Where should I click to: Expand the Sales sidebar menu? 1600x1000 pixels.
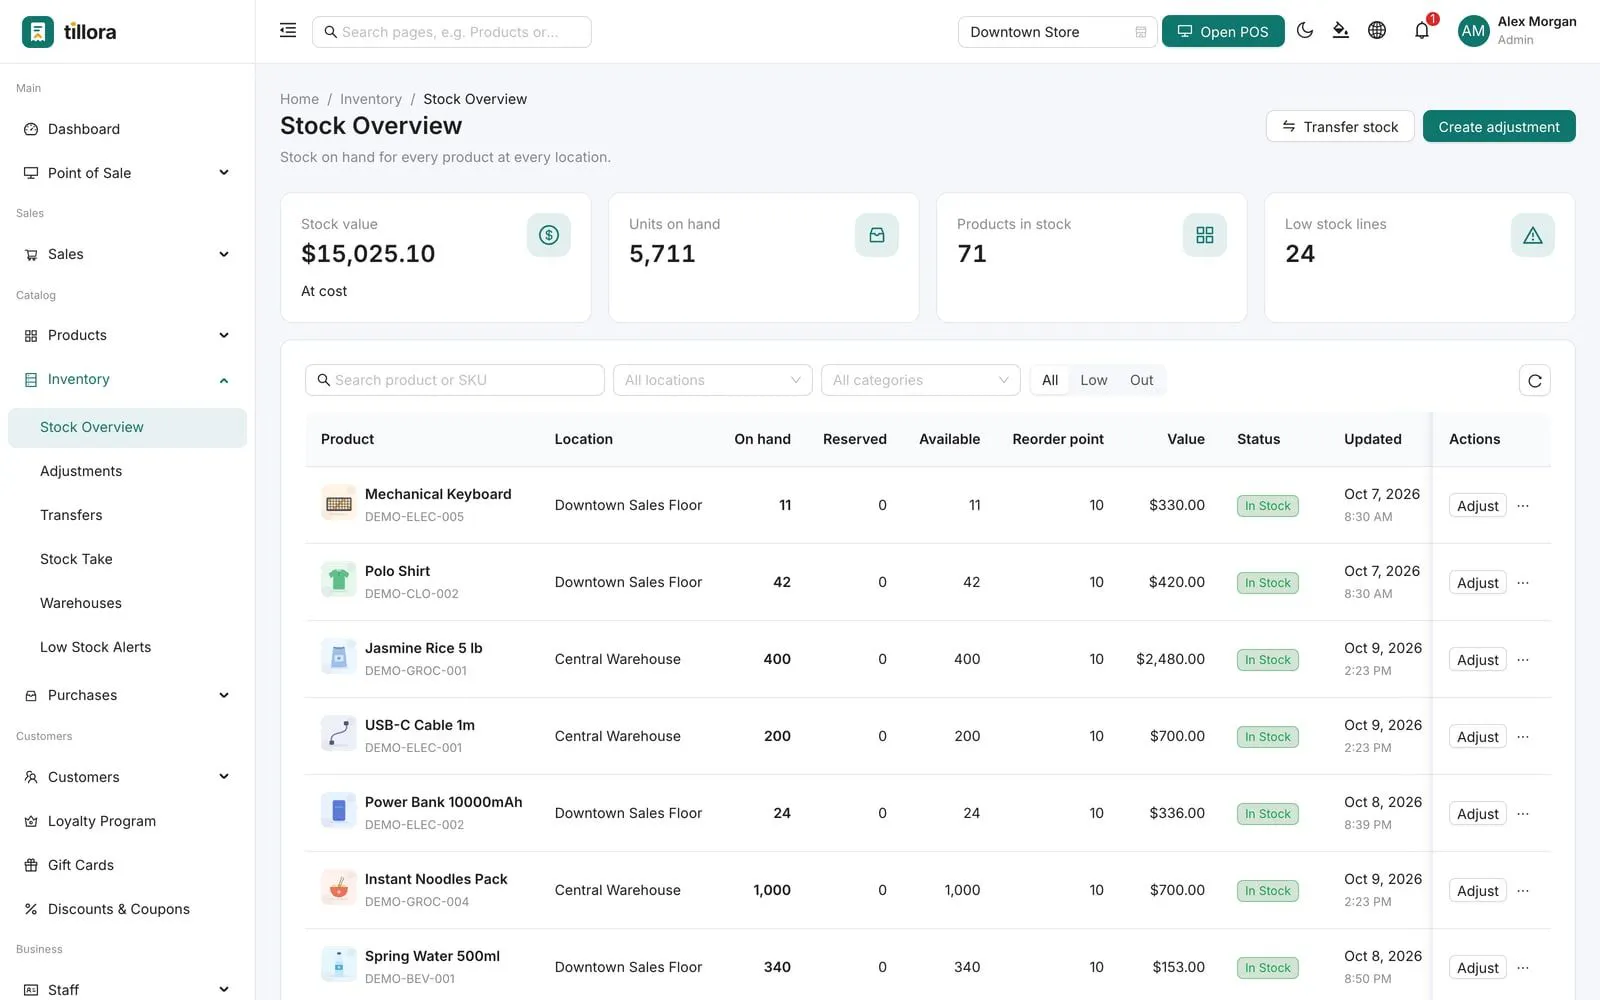pos(127,254)
